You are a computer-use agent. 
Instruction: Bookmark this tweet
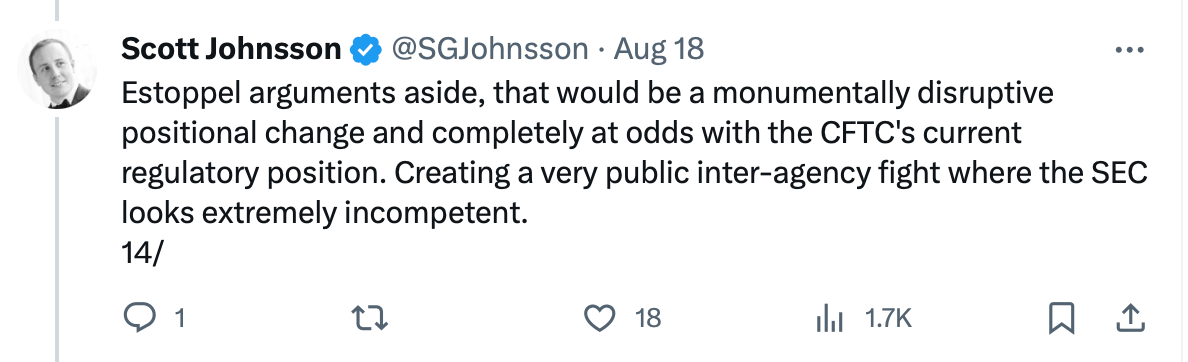click(x=1061, y=319)
